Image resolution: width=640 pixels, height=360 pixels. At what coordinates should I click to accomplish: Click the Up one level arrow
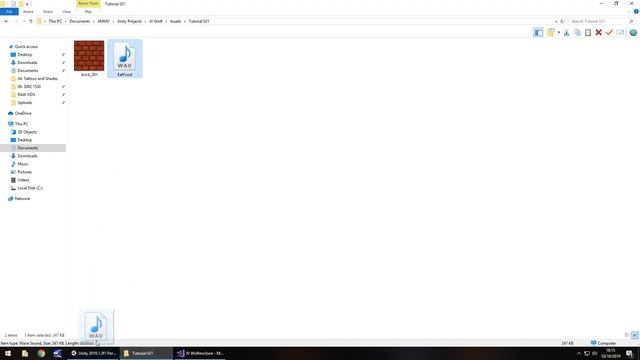coord(31,21)
